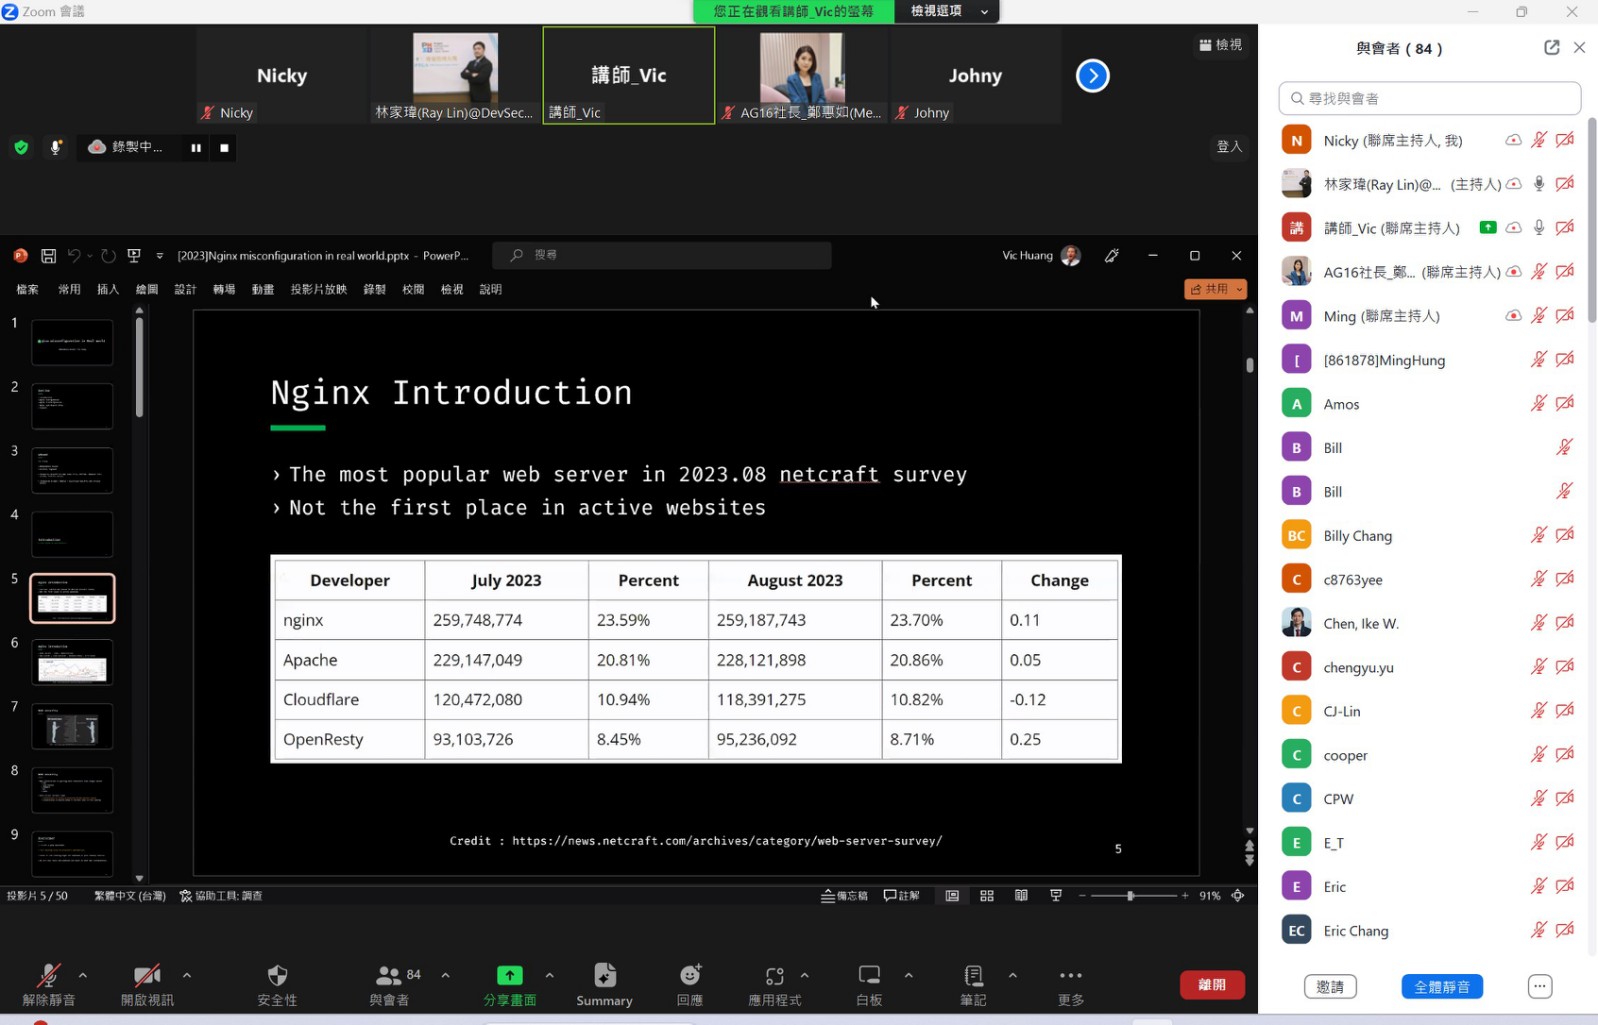Screen dimensions: 1598x1025
Task: Show next video thumbnails with arrow
Action: 1092,76
